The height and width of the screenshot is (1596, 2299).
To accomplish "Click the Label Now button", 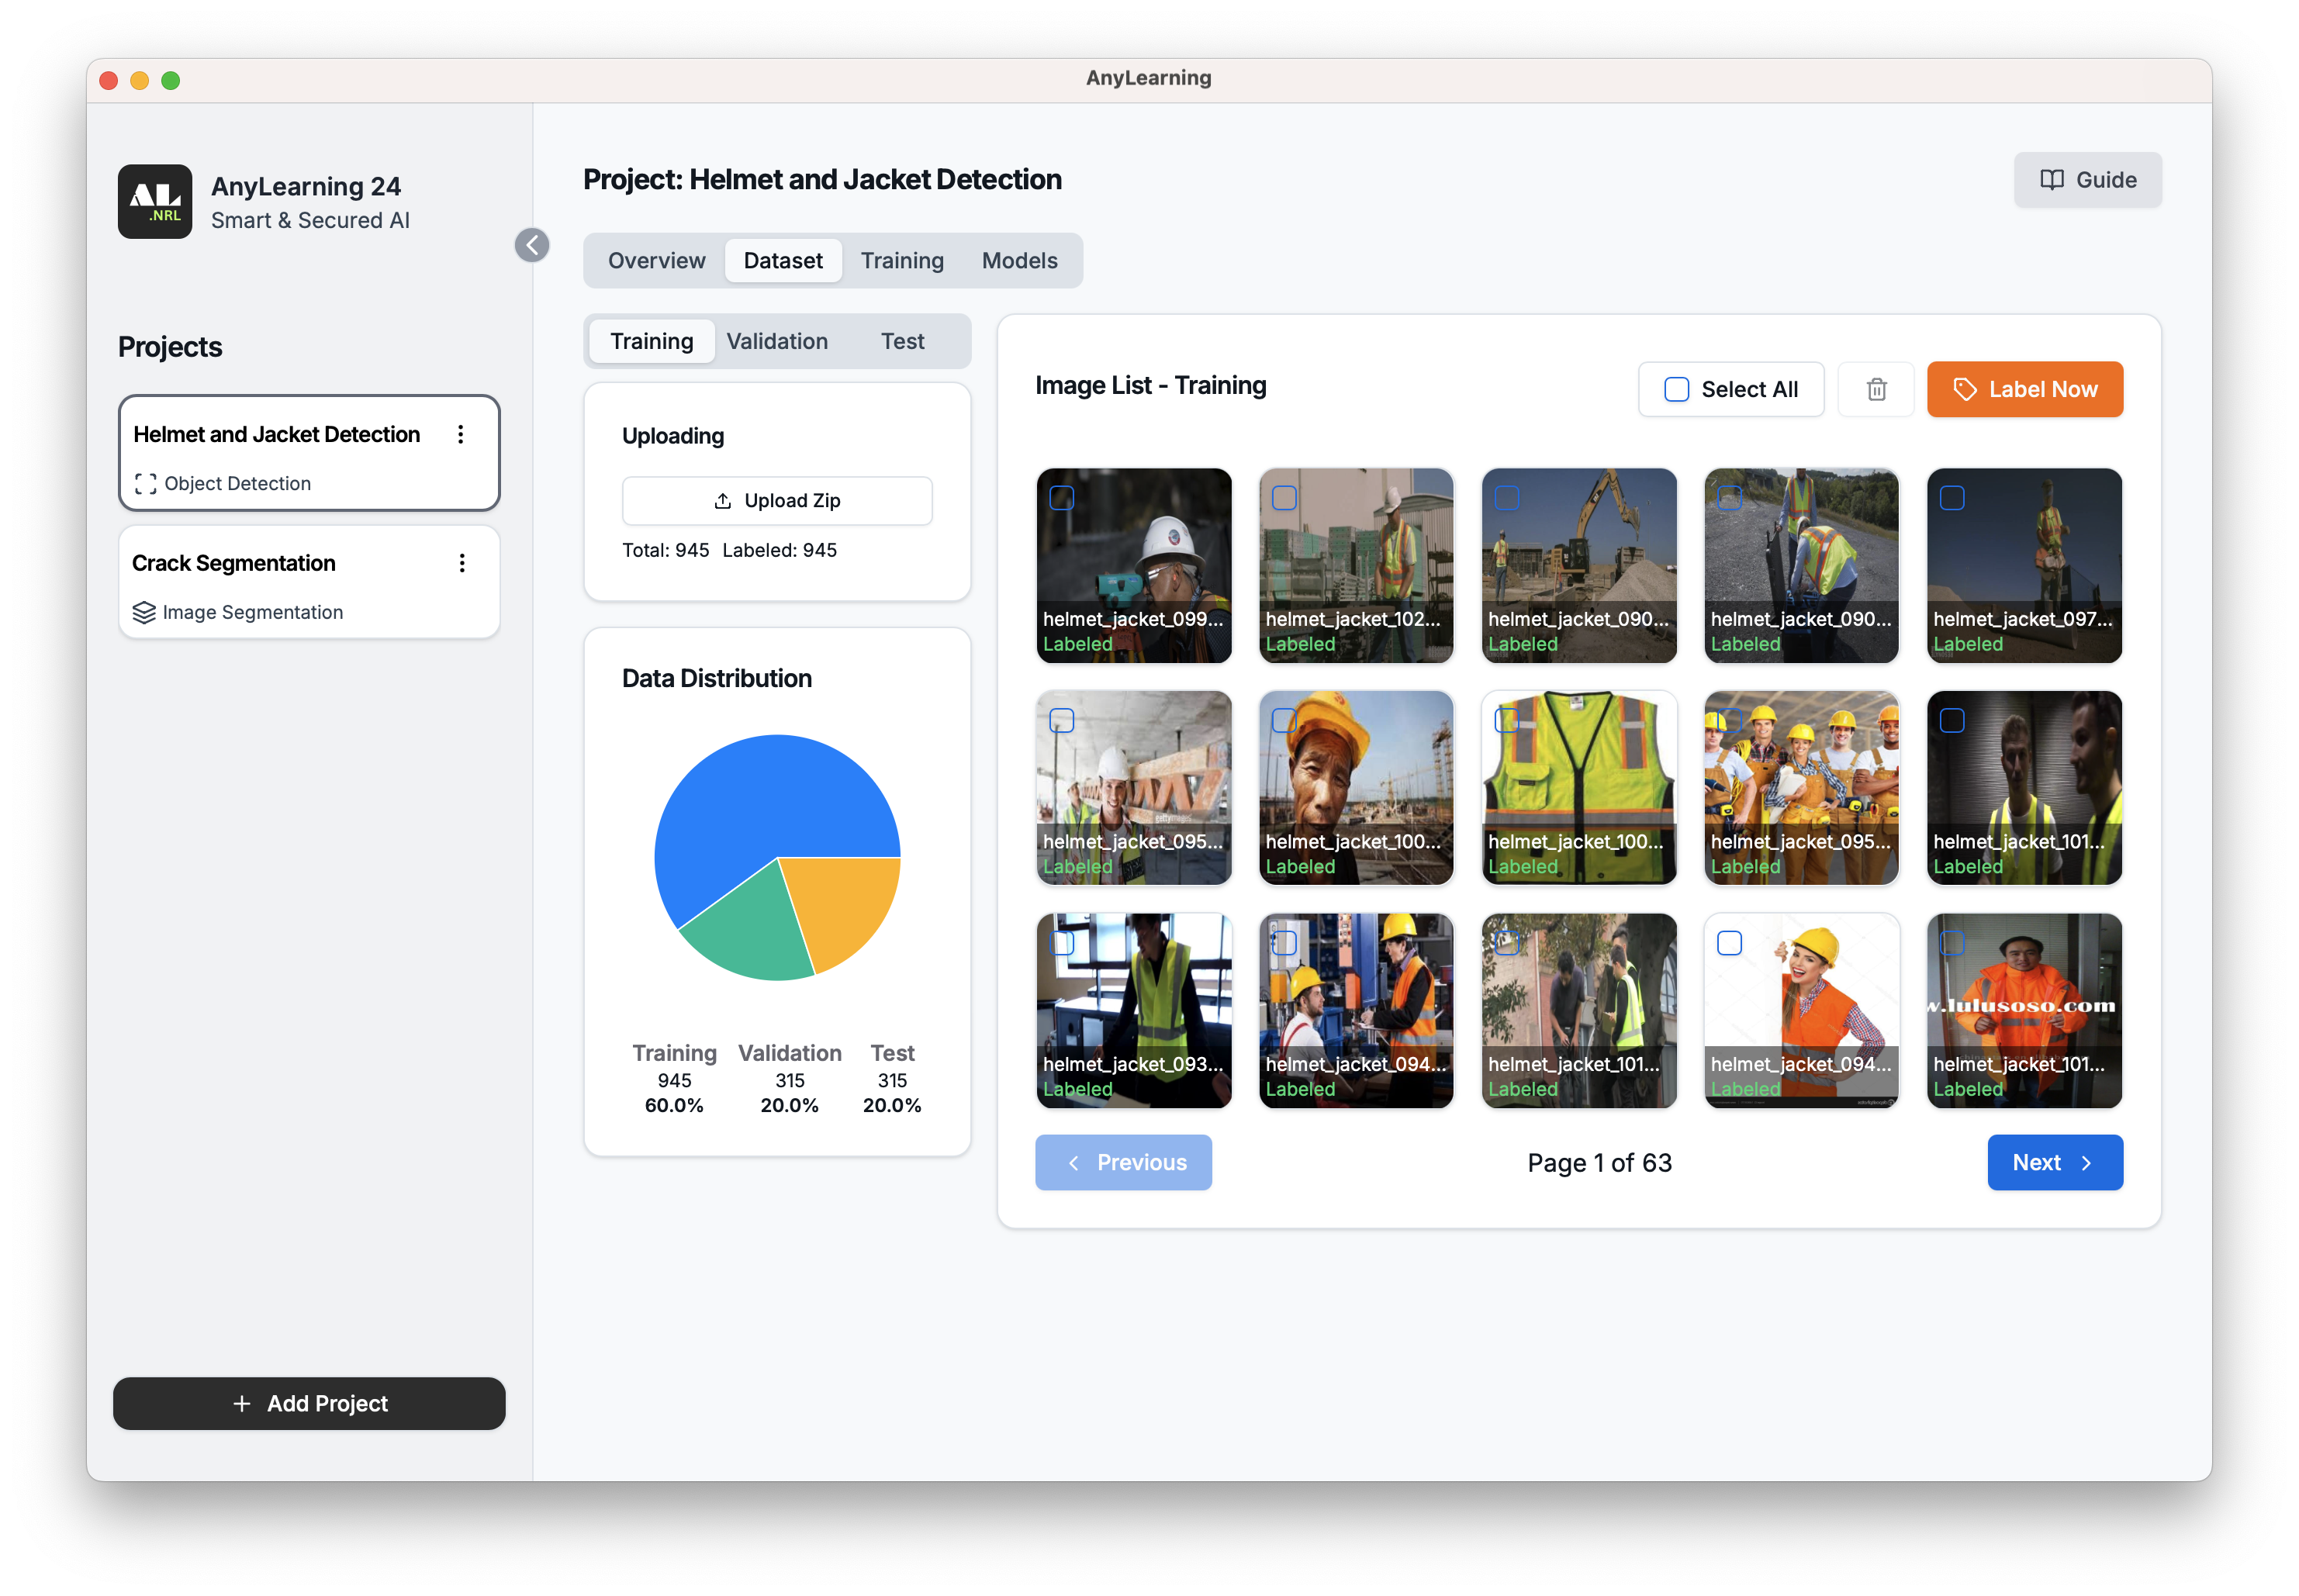I will pos(2024,388).
